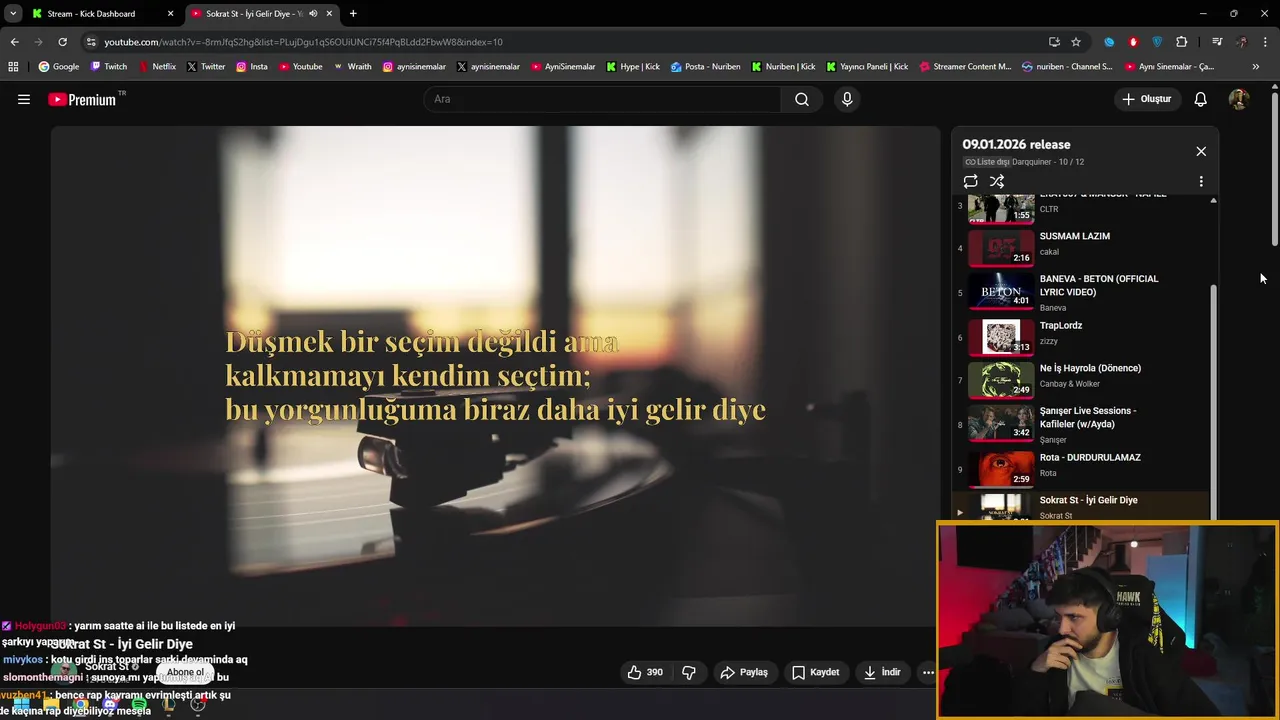
Task: Open the YouTube account avatar menu
Action: pyautogui.click(x=1239, y=99)
